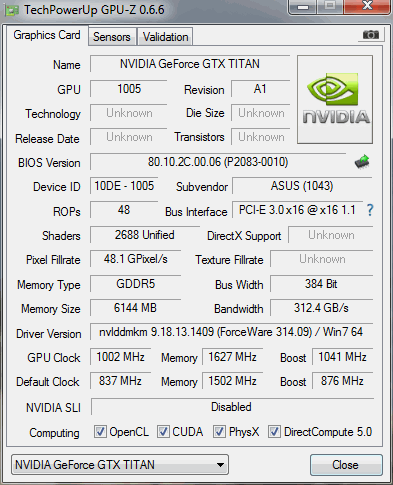
Task: Click the NVIDIA logo image
Action: [335, 99]
